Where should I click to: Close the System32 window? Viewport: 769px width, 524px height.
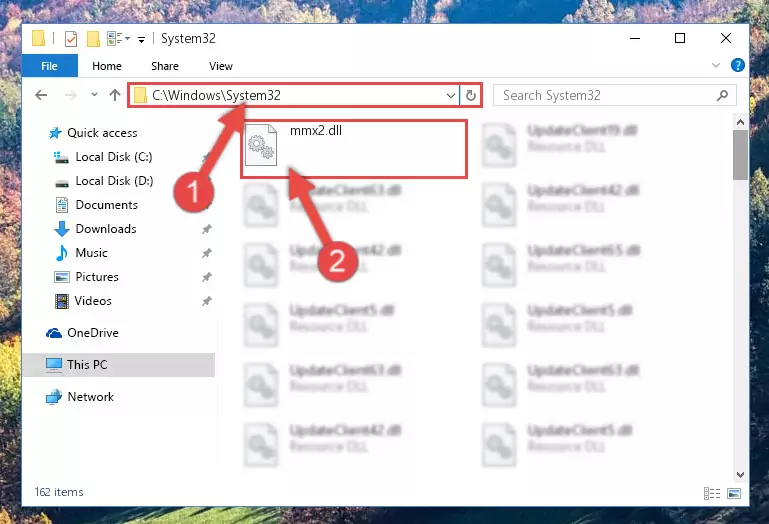click(x=726, y=38)
